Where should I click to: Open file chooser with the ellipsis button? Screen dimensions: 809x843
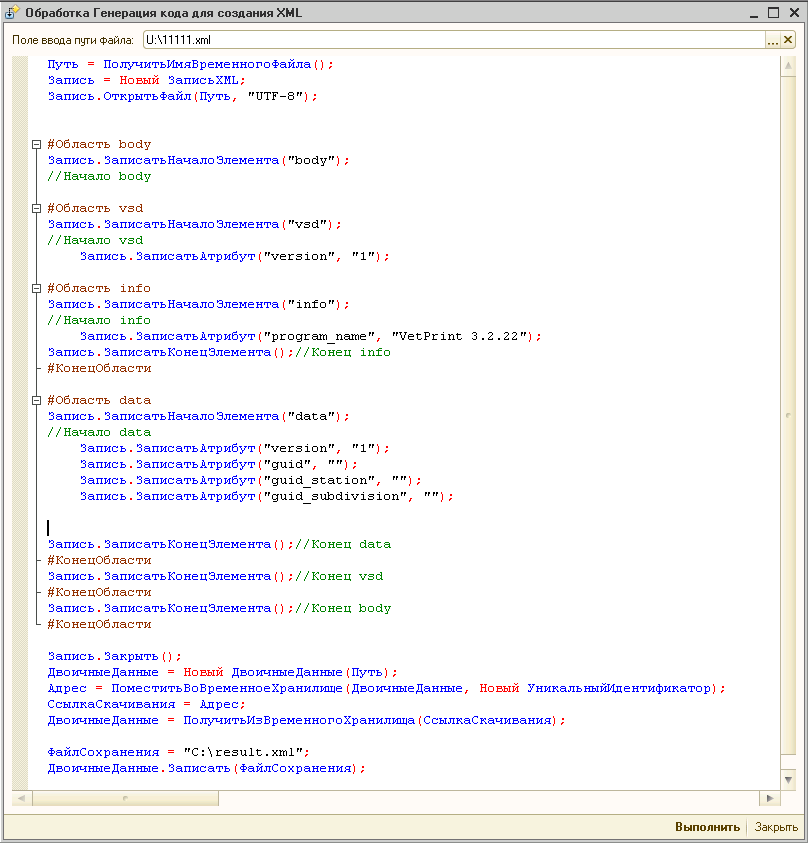[x=772, y=40]
